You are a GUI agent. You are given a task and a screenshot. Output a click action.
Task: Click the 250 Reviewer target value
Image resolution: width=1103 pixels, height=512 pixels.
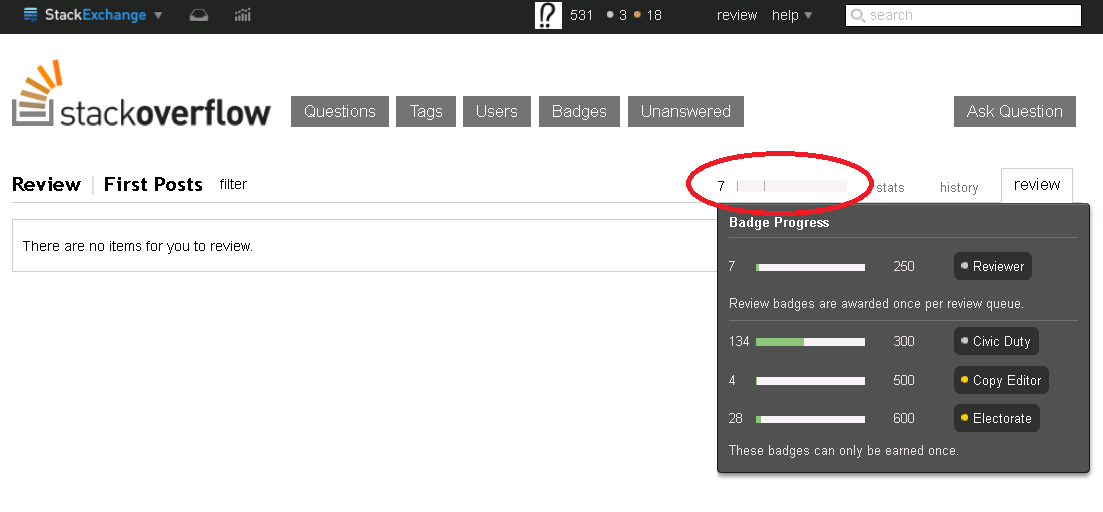[904, 267]
